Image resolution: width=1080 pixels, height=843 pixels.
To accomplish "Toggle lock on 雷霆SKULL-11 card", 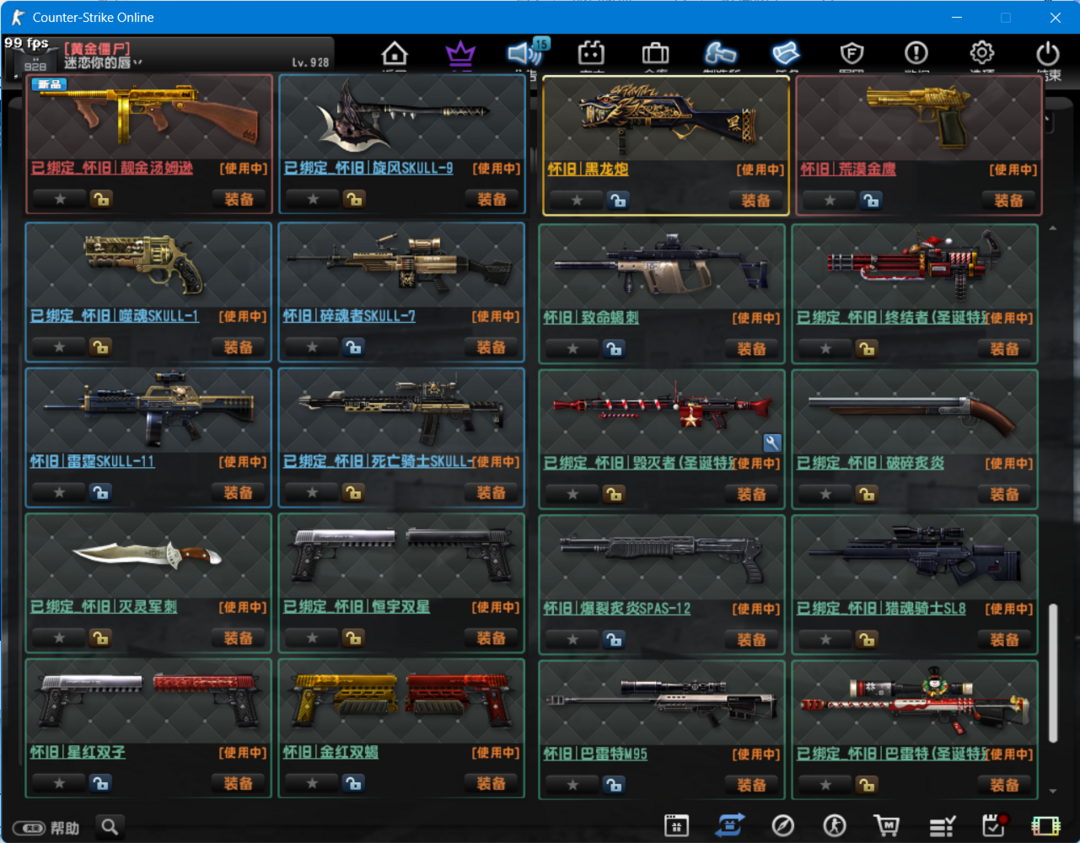I will pos(101,492).
